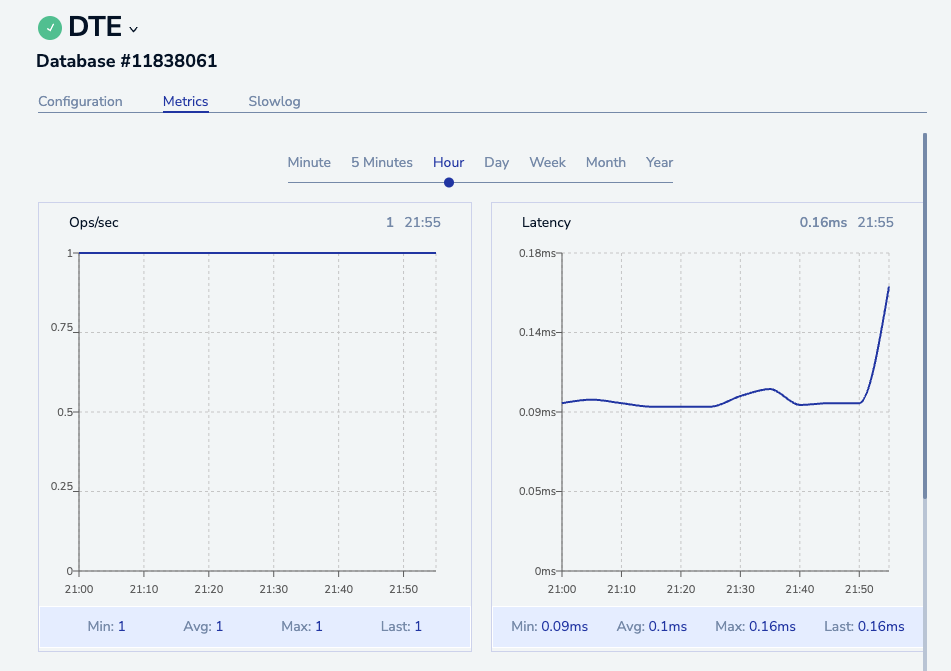Click the Ops/sec Last: 1 stat
The image size is (951, 671).
(401, 627)
